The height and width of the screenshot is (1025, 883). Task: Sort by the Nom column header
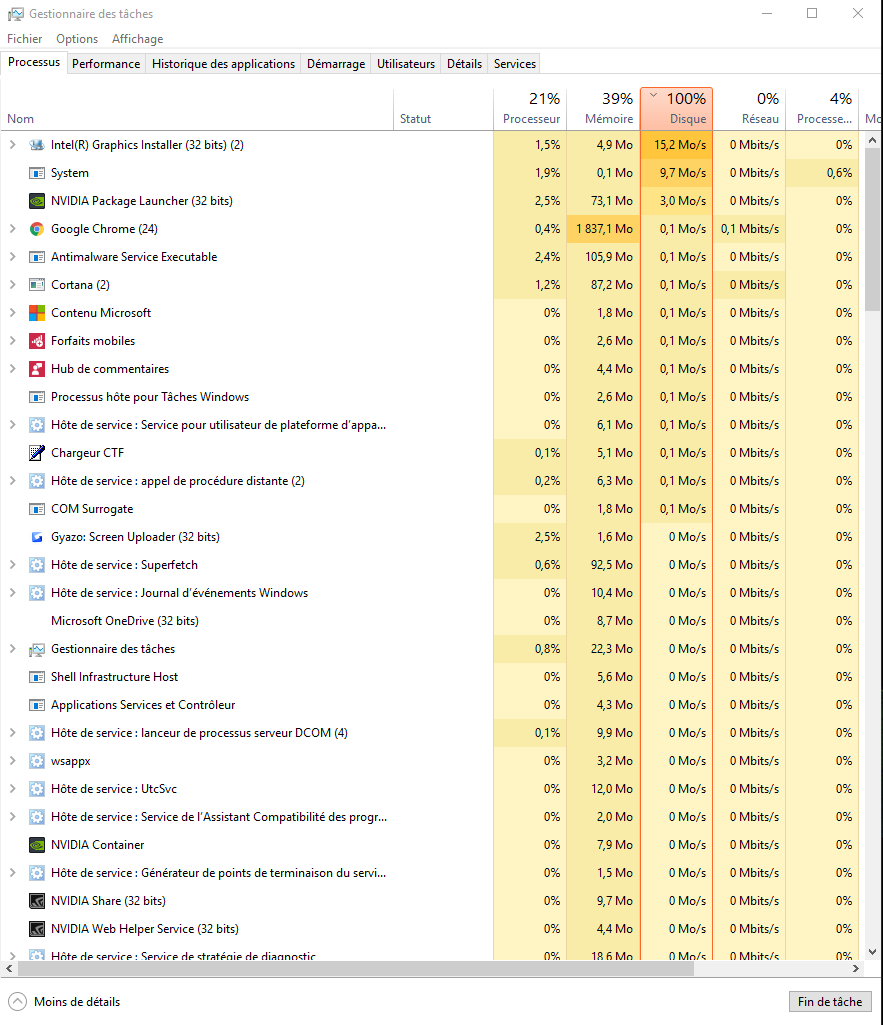click(x=196, y=109)
